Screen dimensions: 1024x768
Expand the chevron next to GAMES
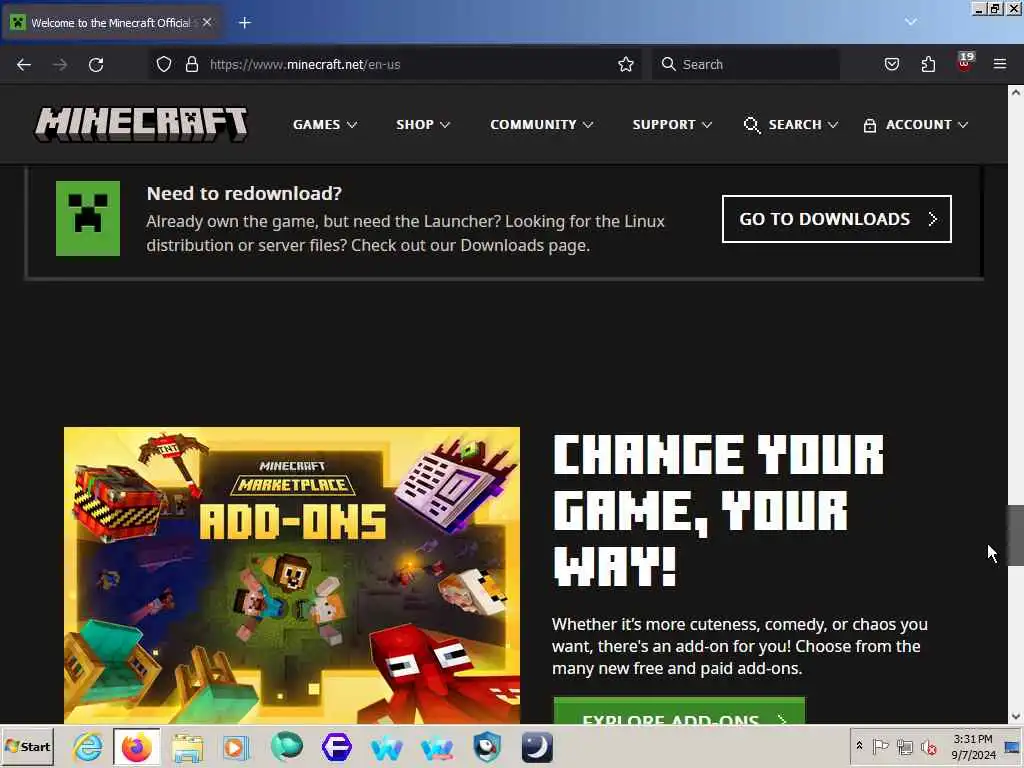click(x=352, y=125)
